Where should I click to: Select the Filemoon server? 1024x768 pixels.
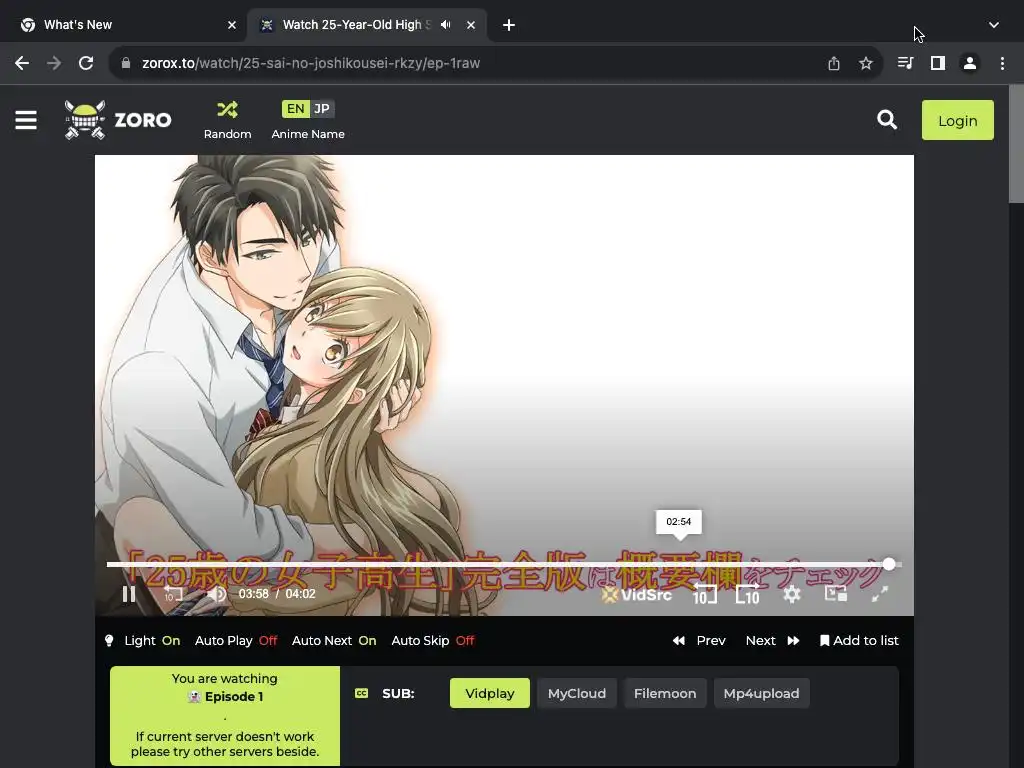point(665,694)
